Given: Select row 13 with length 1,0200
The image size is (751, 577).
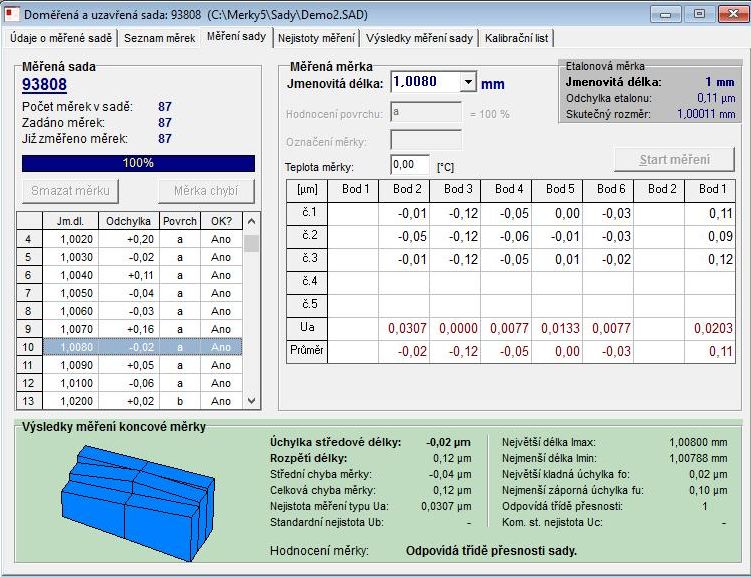Looking at the screenshot, I should [129, 401].
